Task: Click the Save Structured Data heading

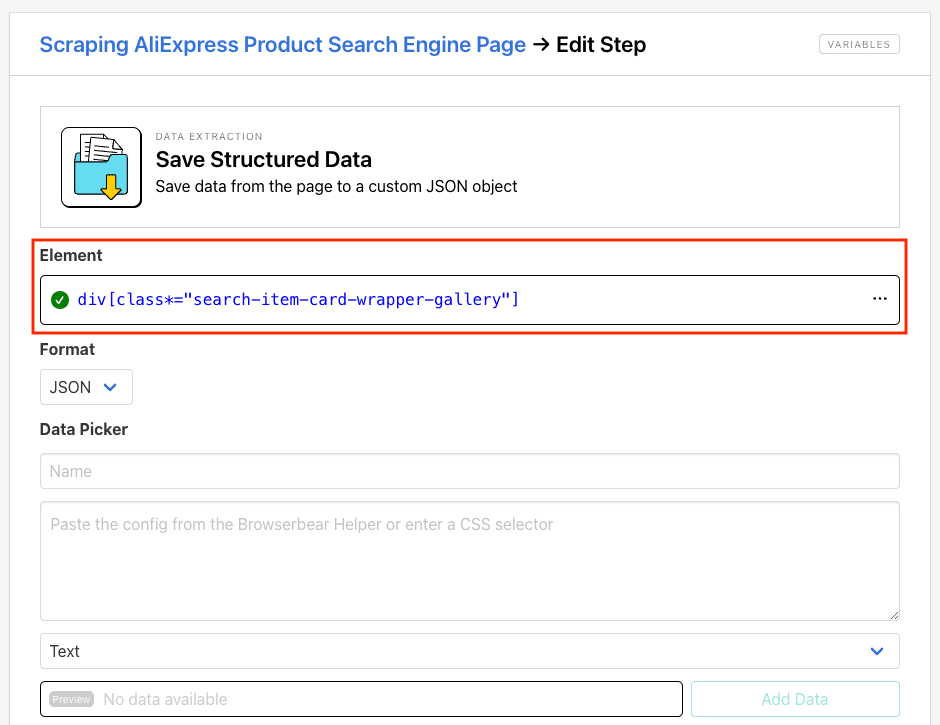Action: [264, 160]
